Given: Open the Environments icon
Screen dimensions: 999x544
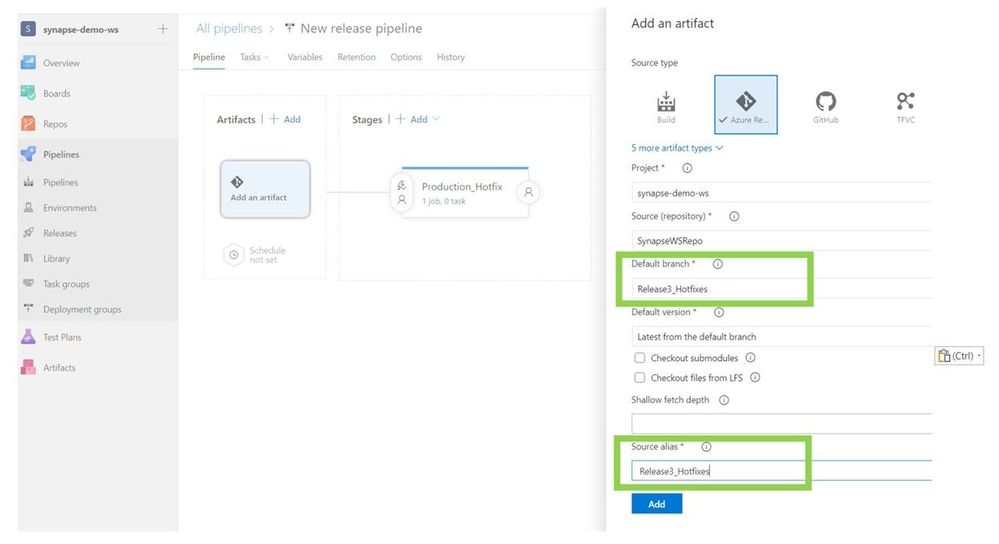Looking at the screenshot, I should pyautogui.click(x=28, y=208).
